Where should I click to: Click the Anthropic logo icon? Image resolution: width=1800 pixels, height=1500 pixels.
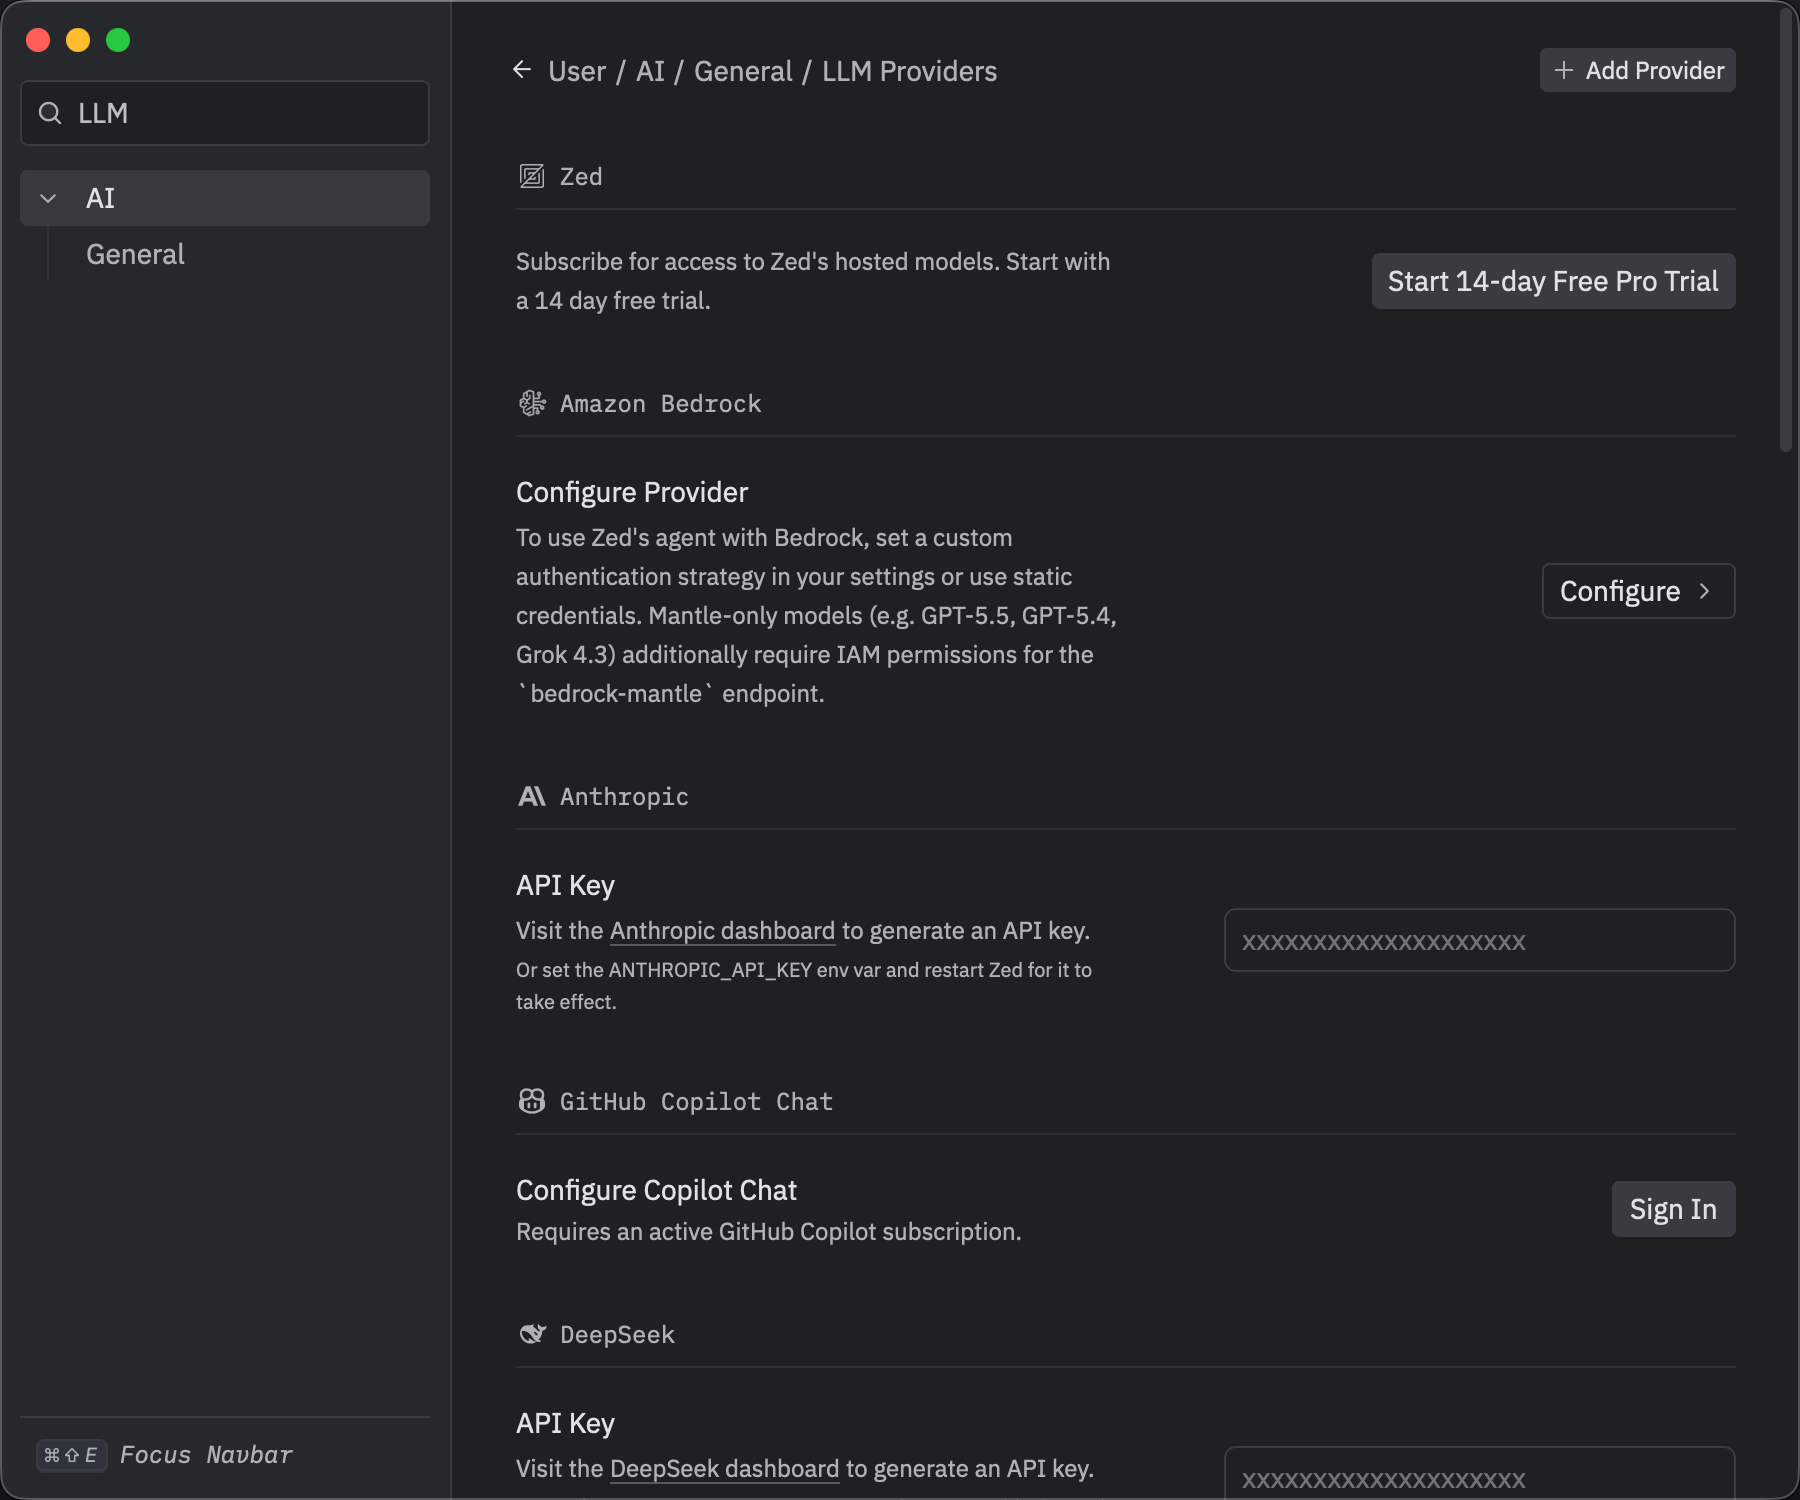click(532, 797)
